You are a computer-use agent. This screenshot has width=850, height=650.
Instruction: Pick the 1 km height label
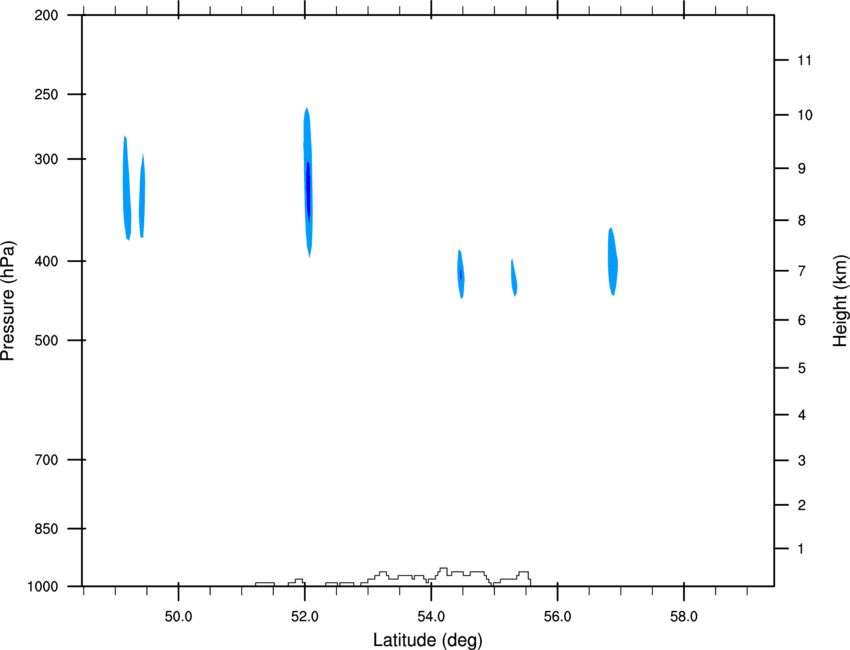(801, 549)
